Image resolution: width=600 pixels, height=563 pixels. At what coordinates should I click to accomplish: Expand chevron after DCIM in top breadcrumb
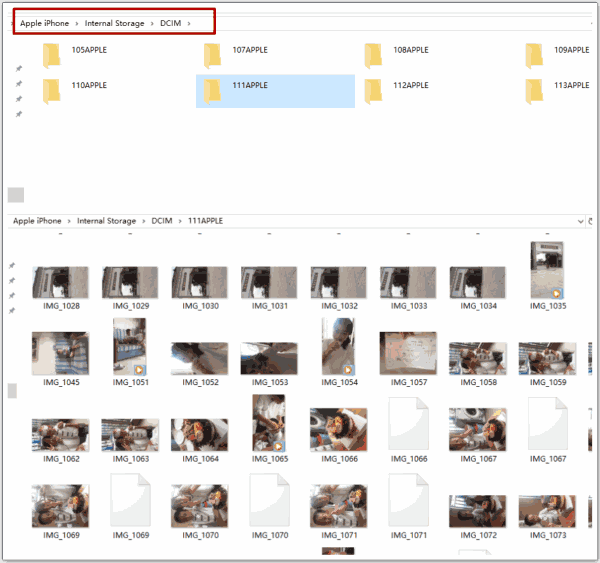point(189,24)
